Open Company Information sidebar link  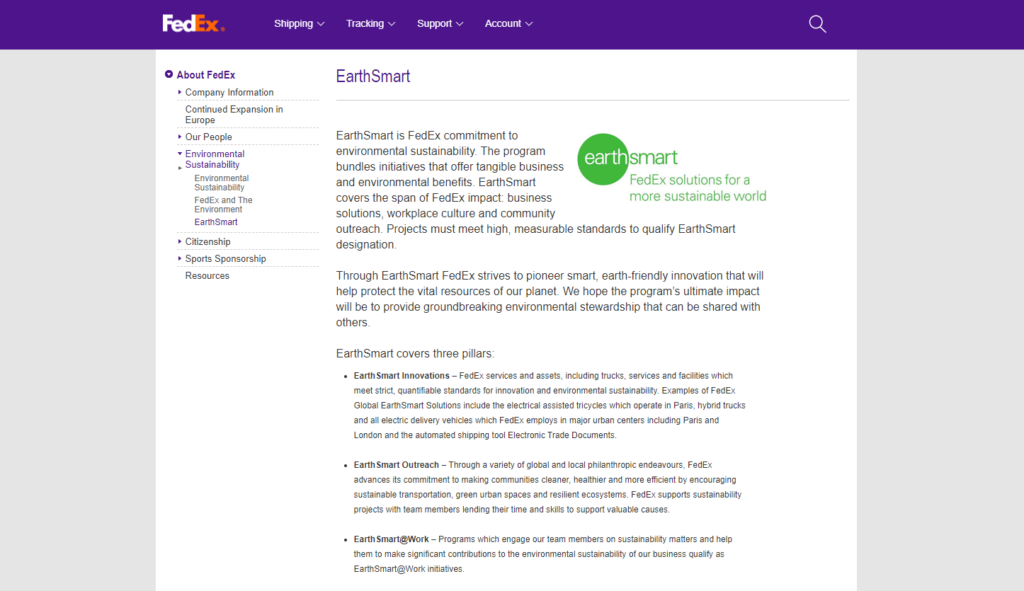click(229, 93)
